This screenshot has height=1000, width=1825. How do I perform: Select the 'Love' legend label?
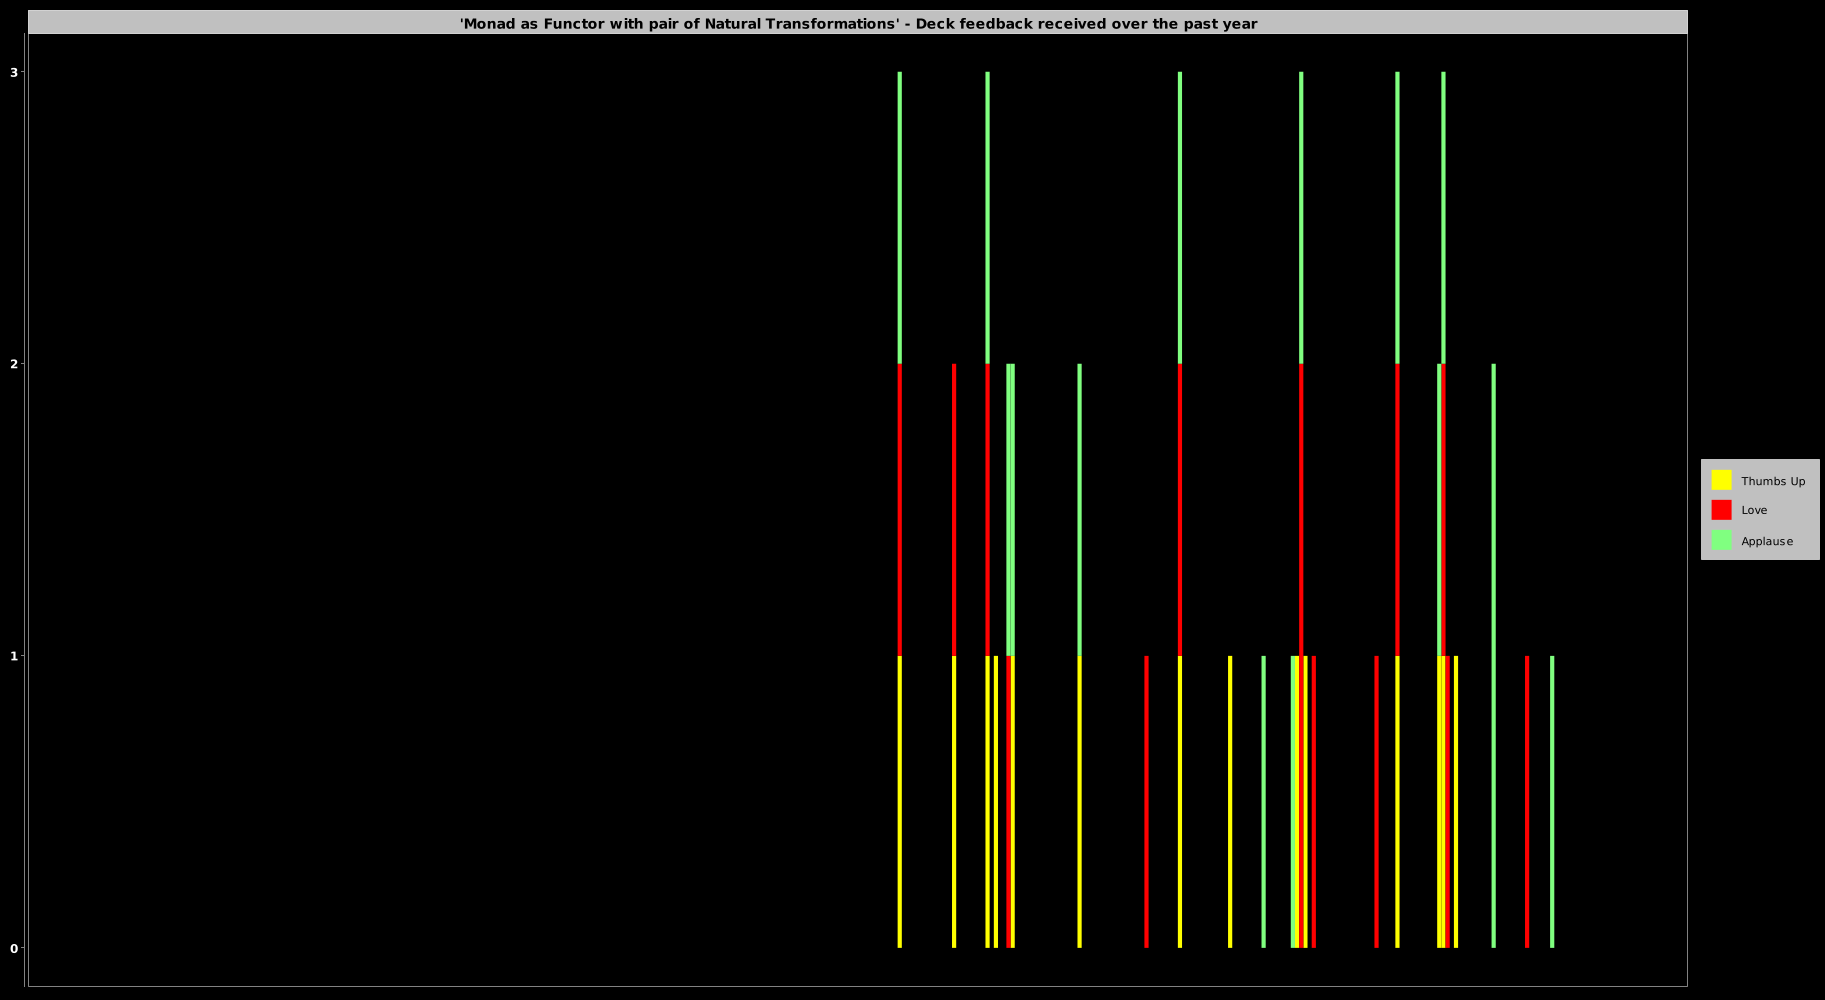(1754, 510)
